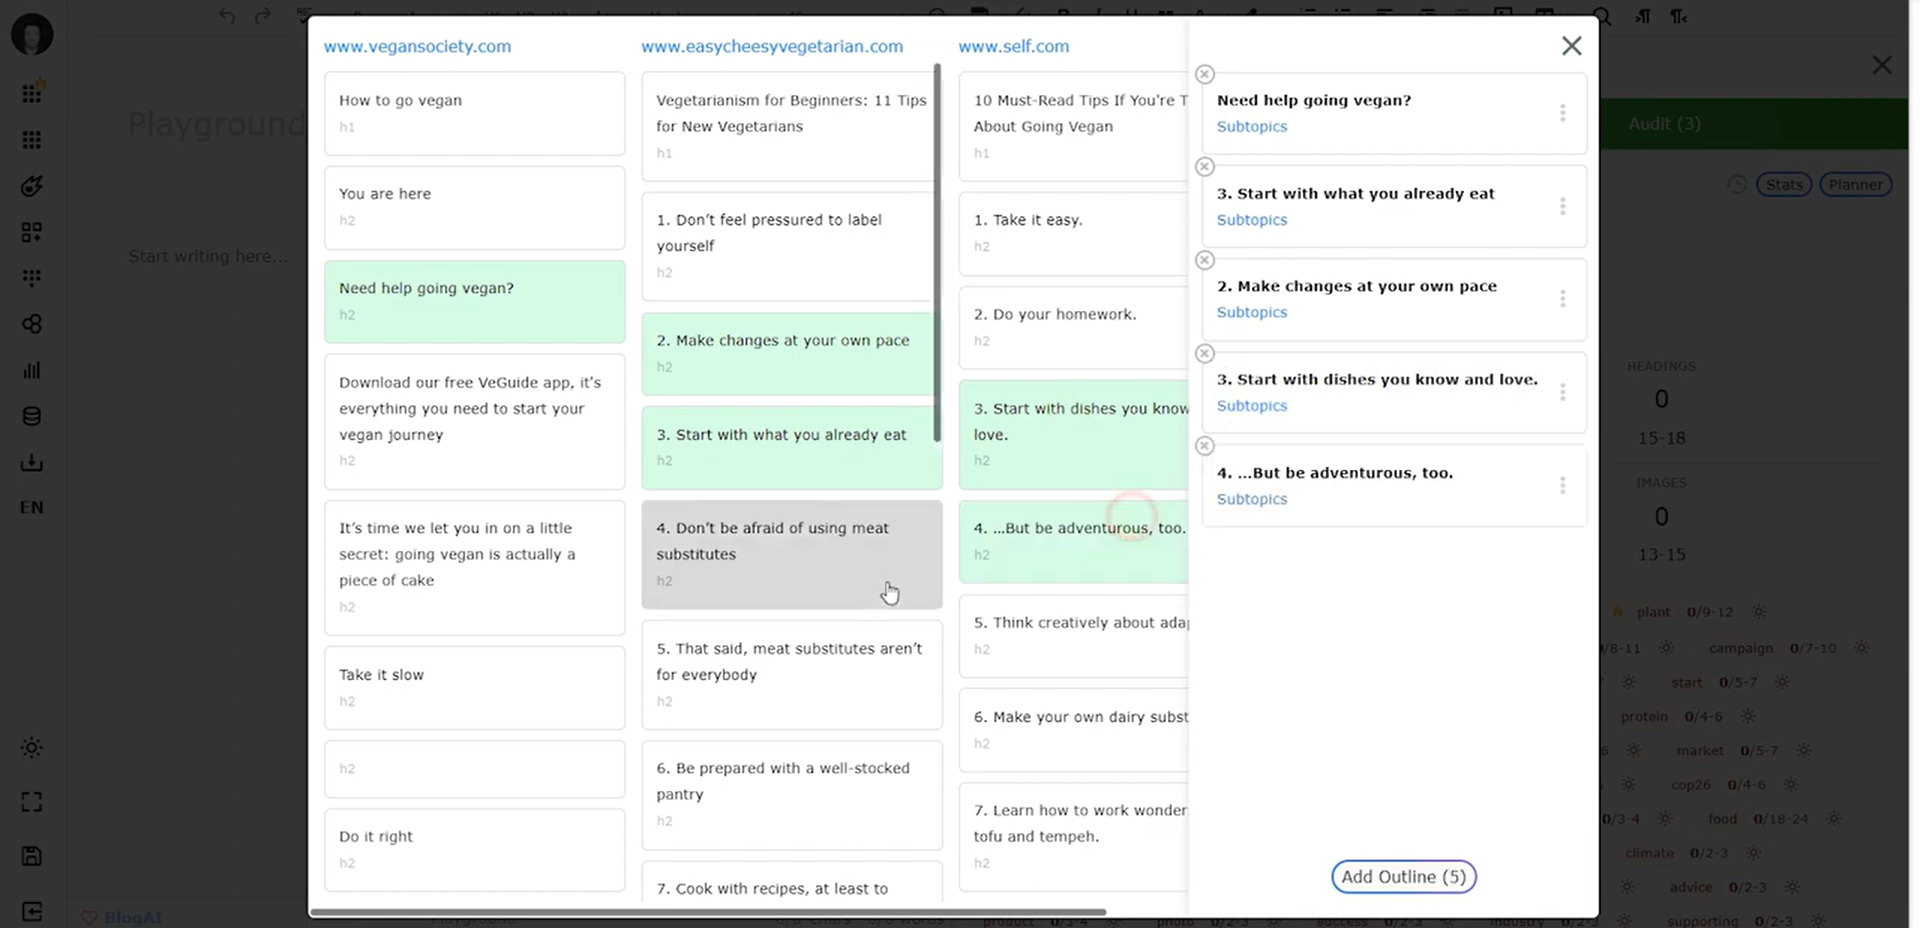Select '5. Think creatively about' heading card
Screen dimensions: 1920x928
[x=1073, y=635]
